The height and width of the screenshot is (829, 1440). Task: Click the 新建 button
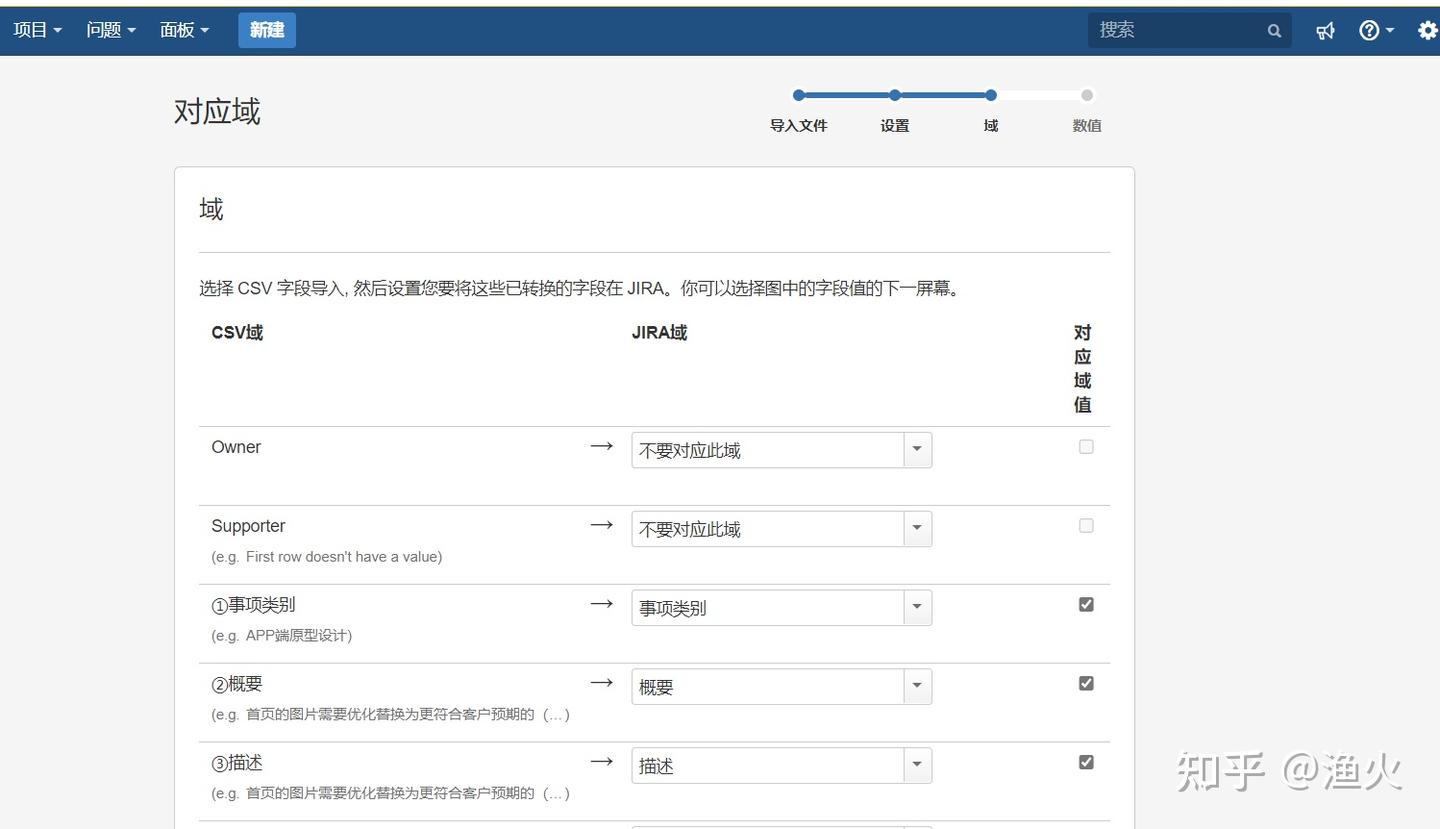[x=267, y=30]
